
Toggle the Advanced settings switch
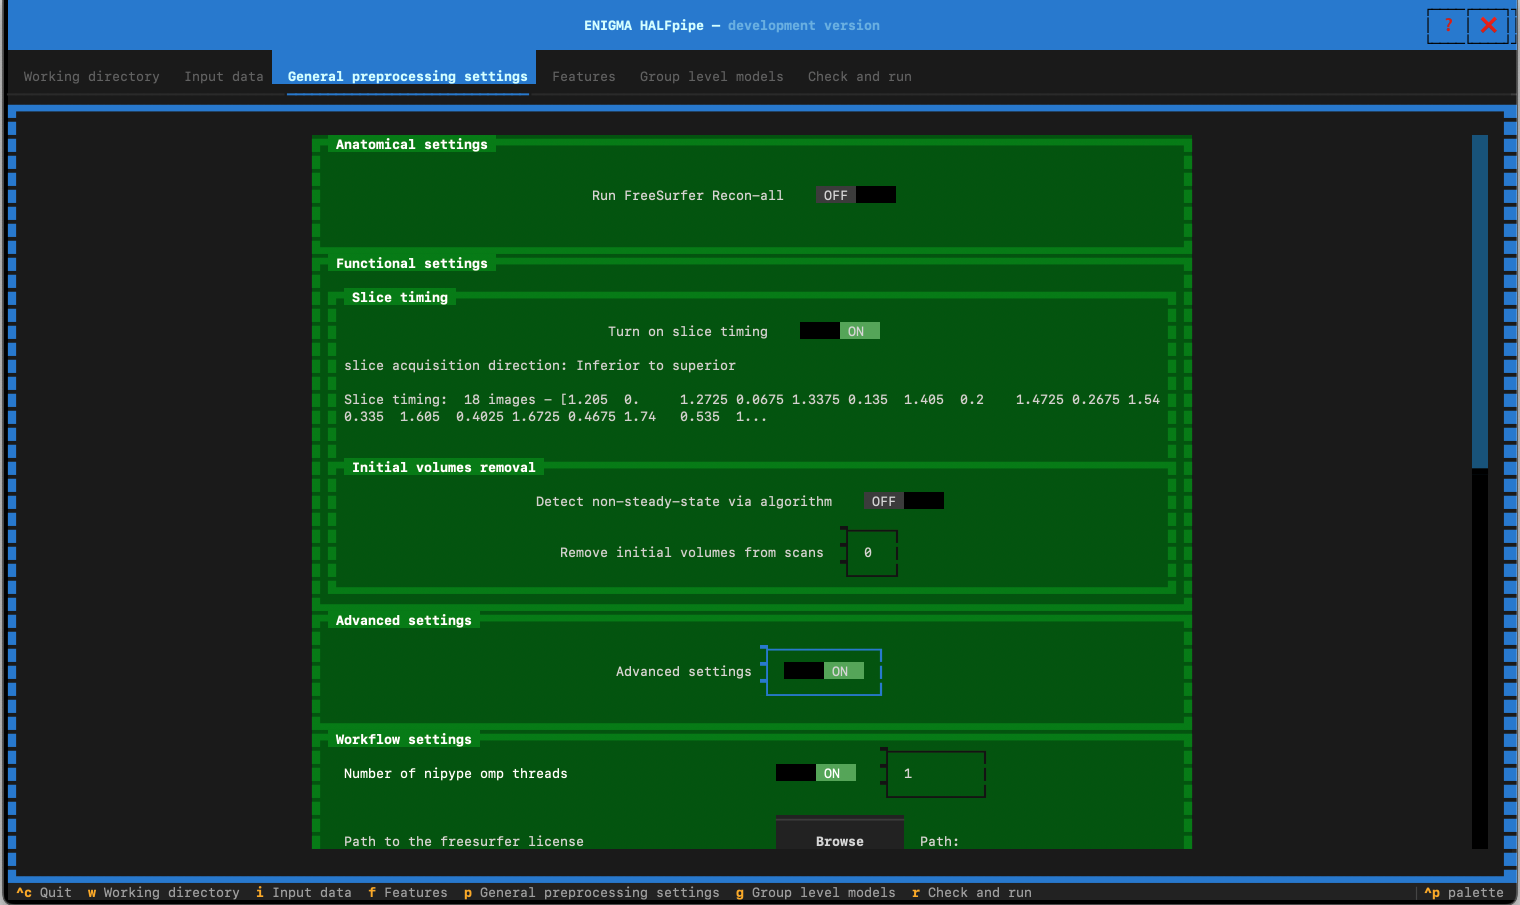tap(824, 671)
